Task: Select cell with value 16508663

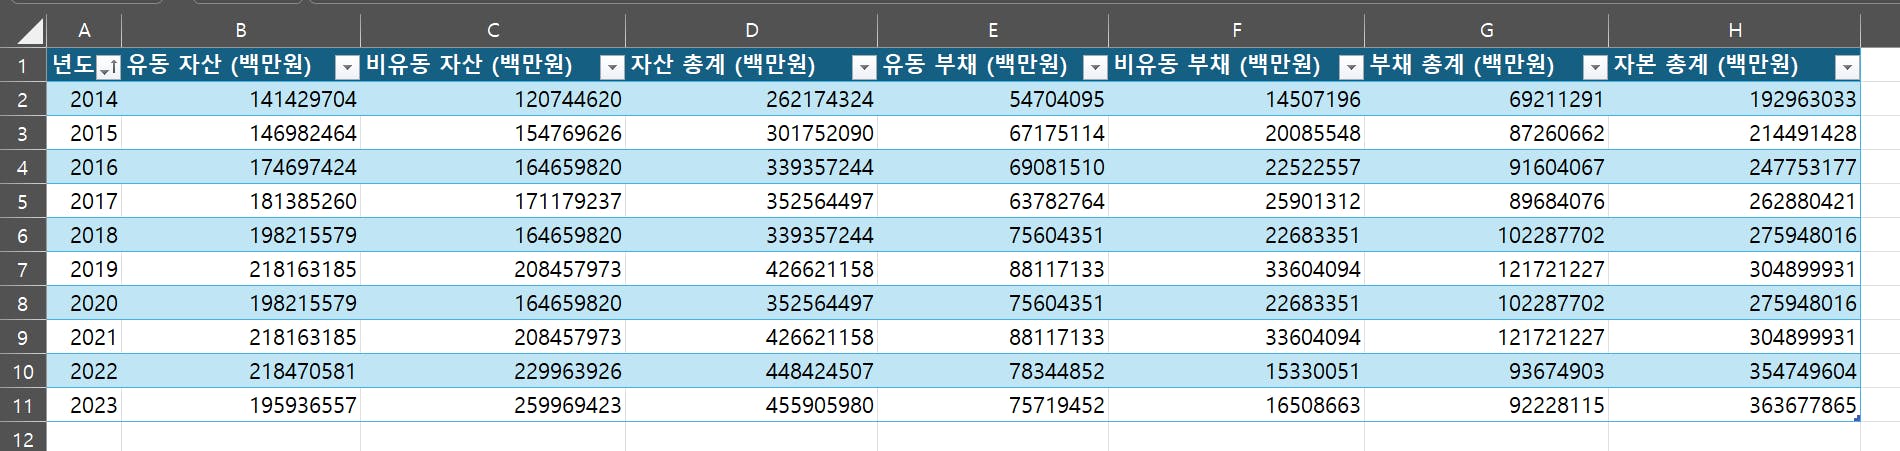Action: click(1236, 405)
